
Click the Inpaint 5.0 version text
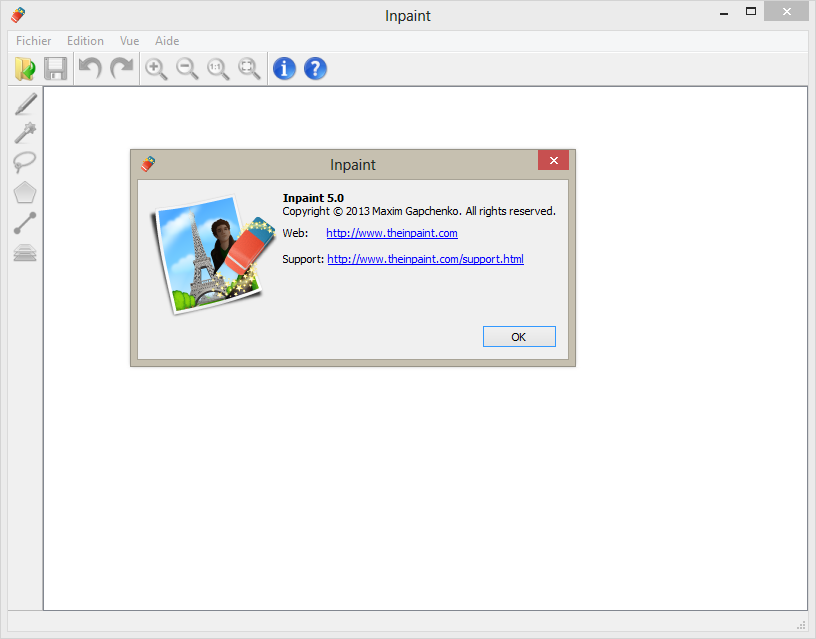pos(313,198)
